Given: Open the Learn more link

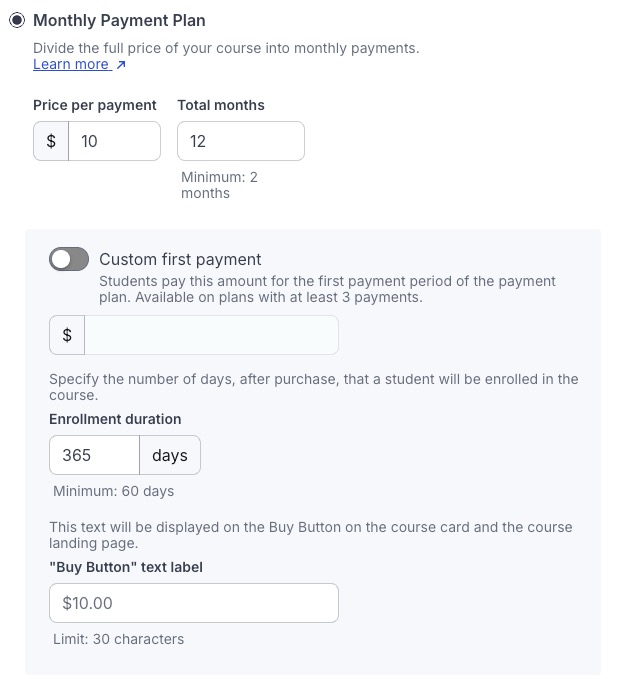Looking at the screenshot, I should point(71,64).
